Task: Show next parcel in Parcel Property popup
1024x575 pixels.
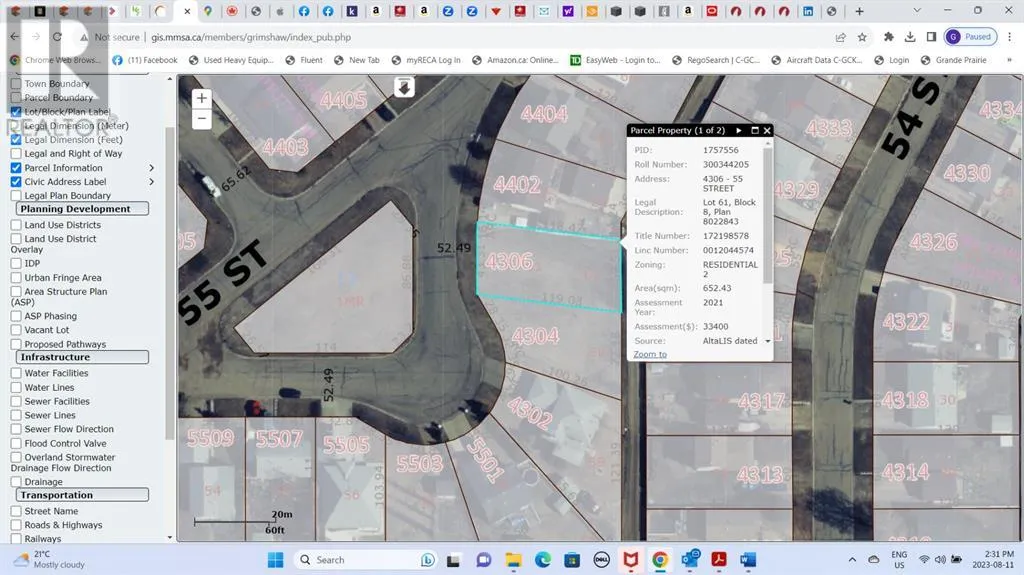Action: pos(738,131)
